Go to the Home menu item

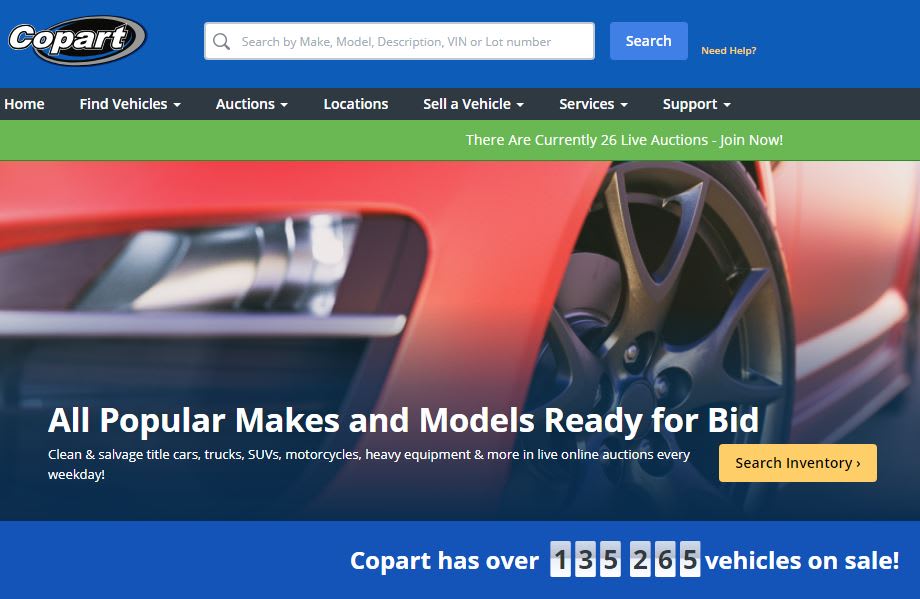(x=24, y=104)
